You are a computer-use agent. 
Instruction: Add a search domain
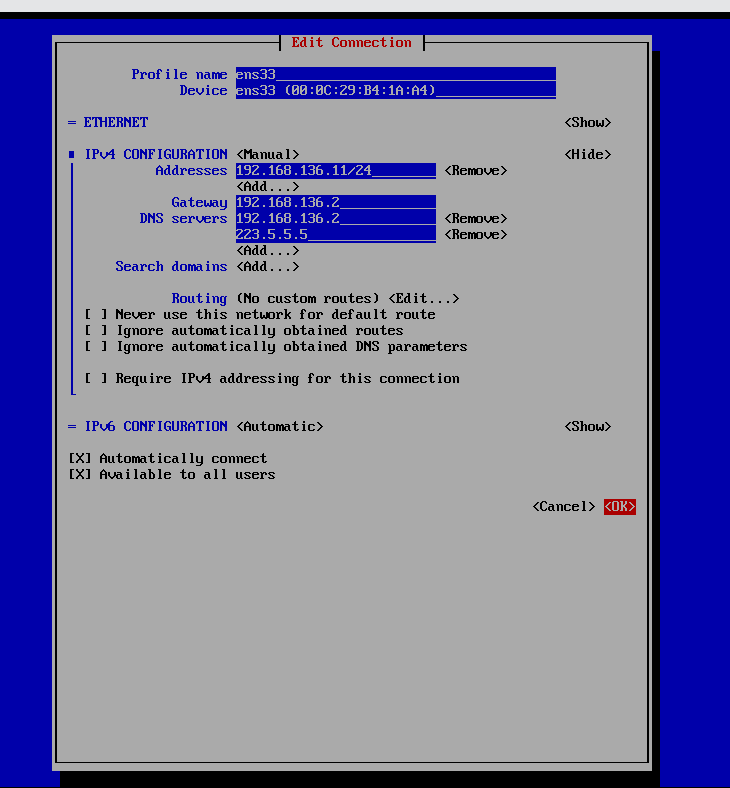pyautogui.click(x=267, y=266)
